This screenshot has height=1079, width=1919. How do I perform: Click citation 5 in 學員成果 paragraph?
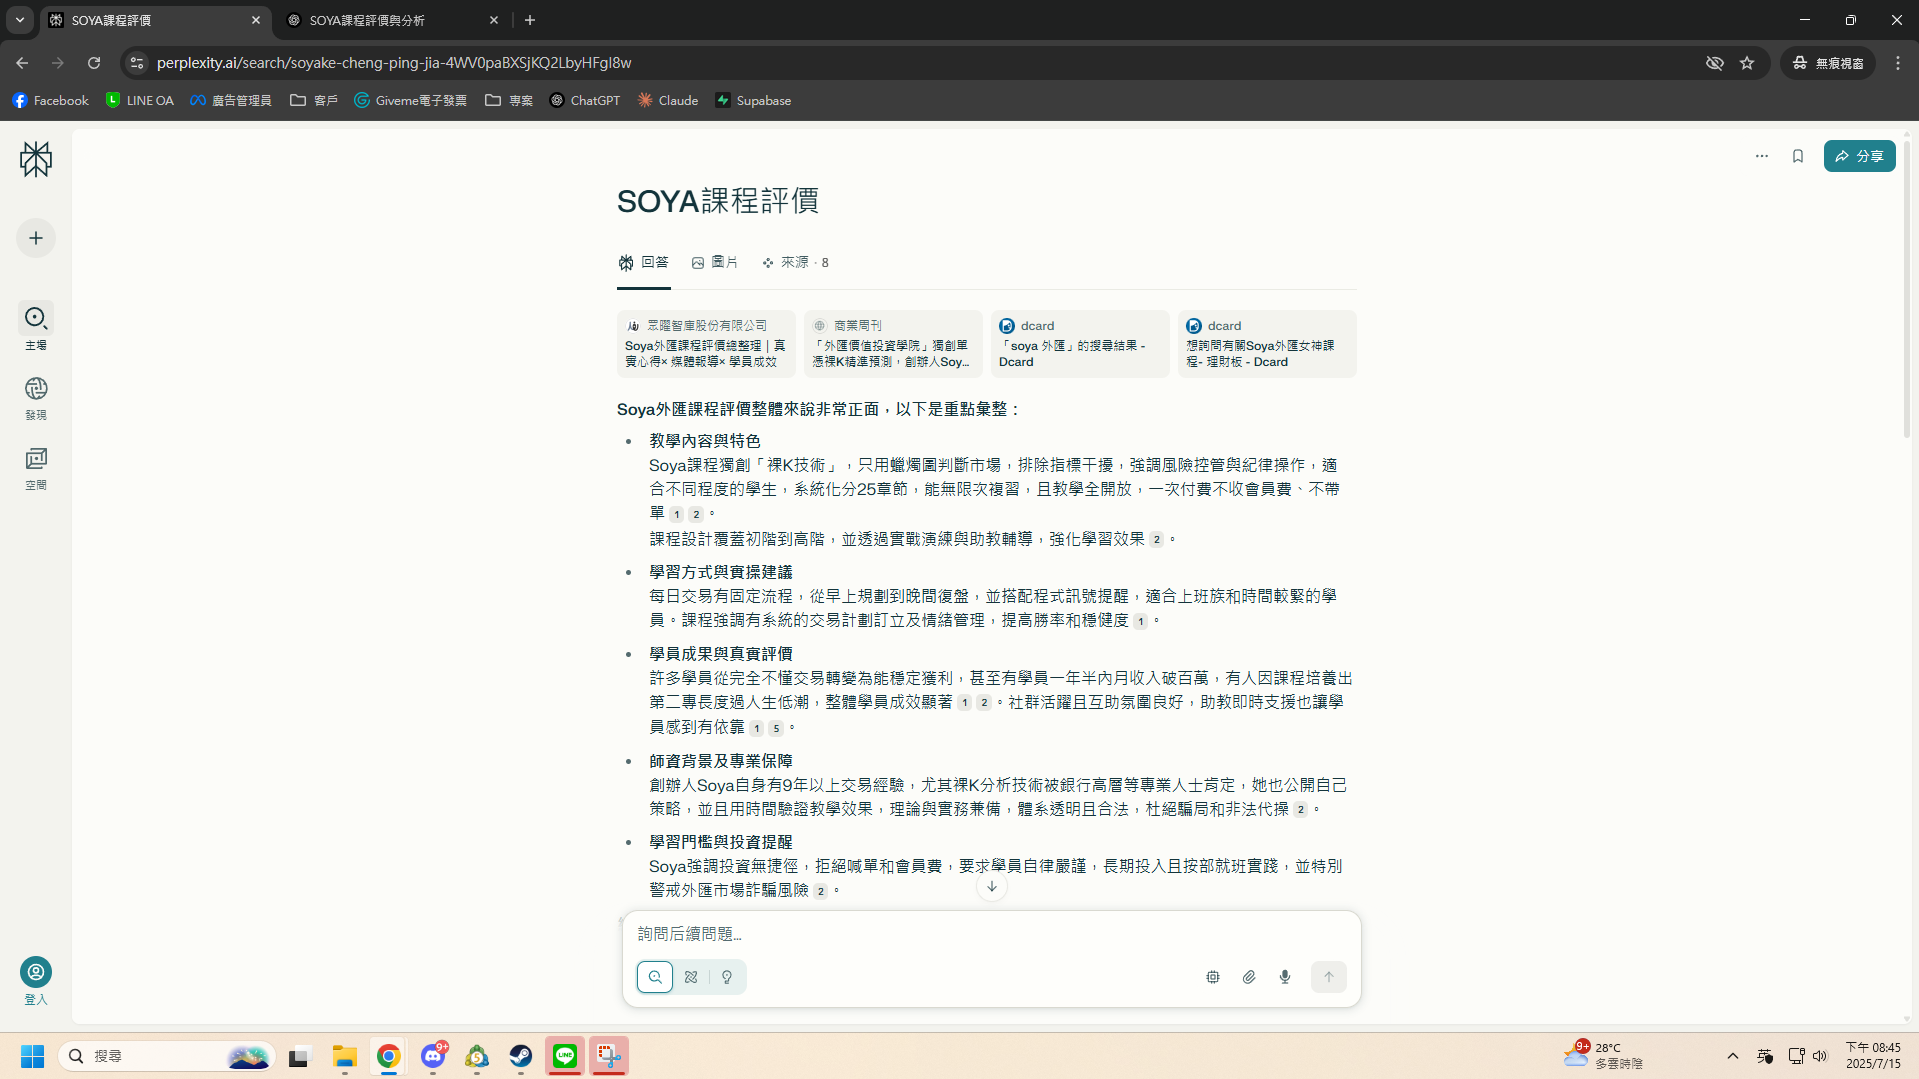(x=775, y=728)
